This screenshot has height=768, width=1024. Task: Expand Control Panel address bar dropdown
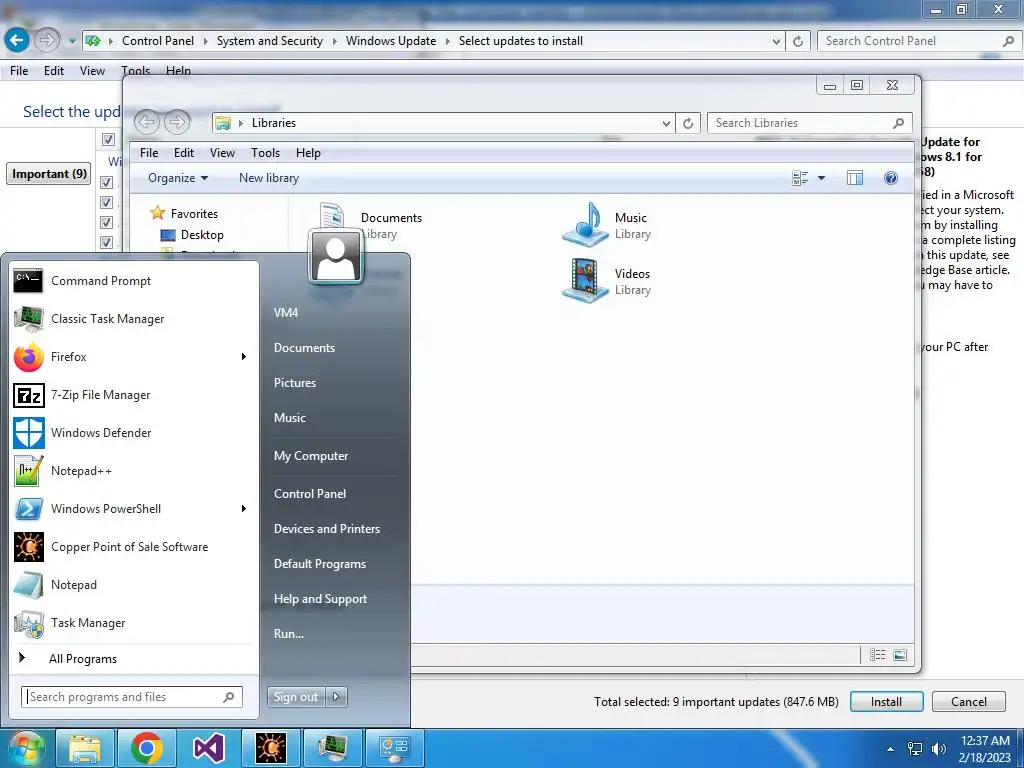click(776, 41)
